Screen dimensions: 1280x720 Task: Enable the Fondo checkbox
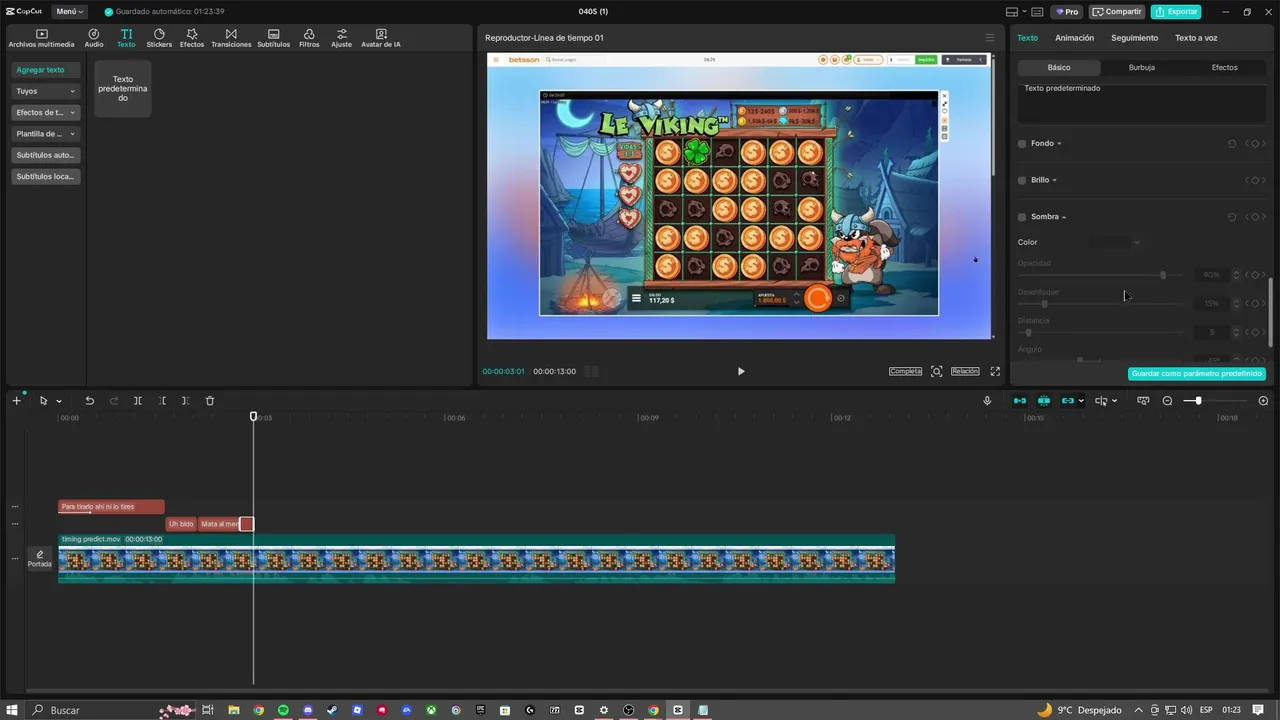1022,144
